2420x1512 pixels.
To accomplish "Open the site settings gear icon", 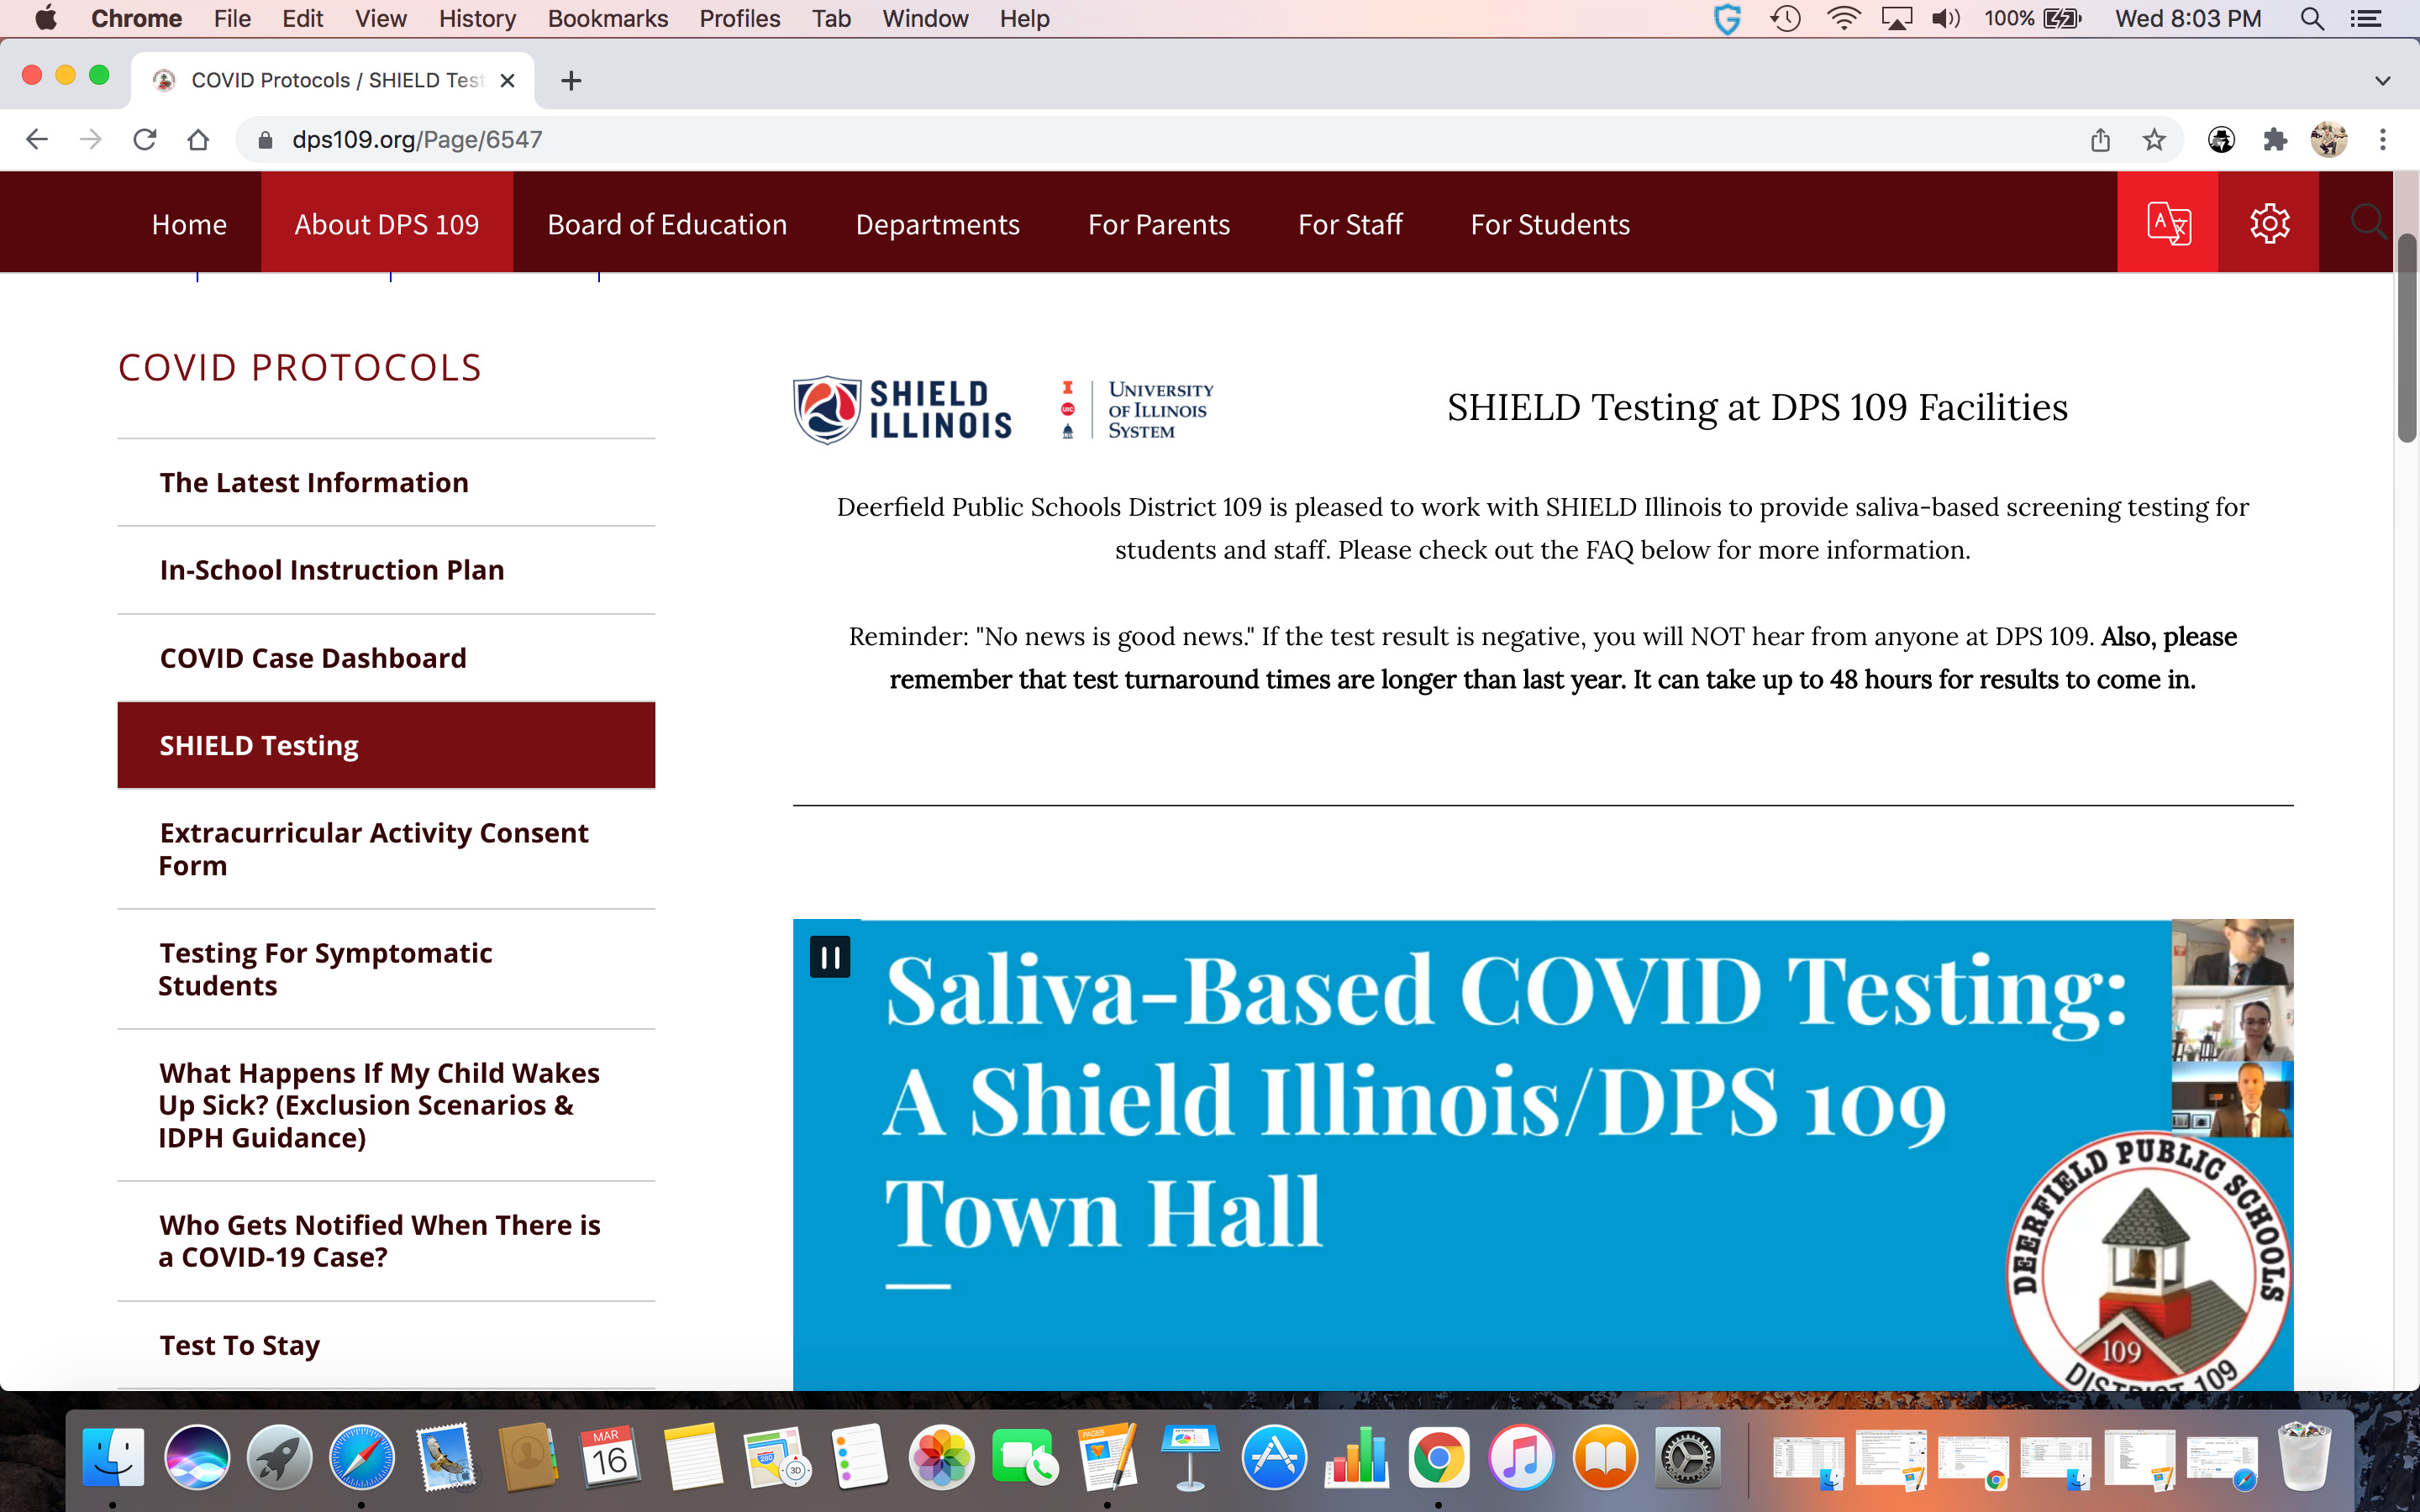I will coord(2269,222).
